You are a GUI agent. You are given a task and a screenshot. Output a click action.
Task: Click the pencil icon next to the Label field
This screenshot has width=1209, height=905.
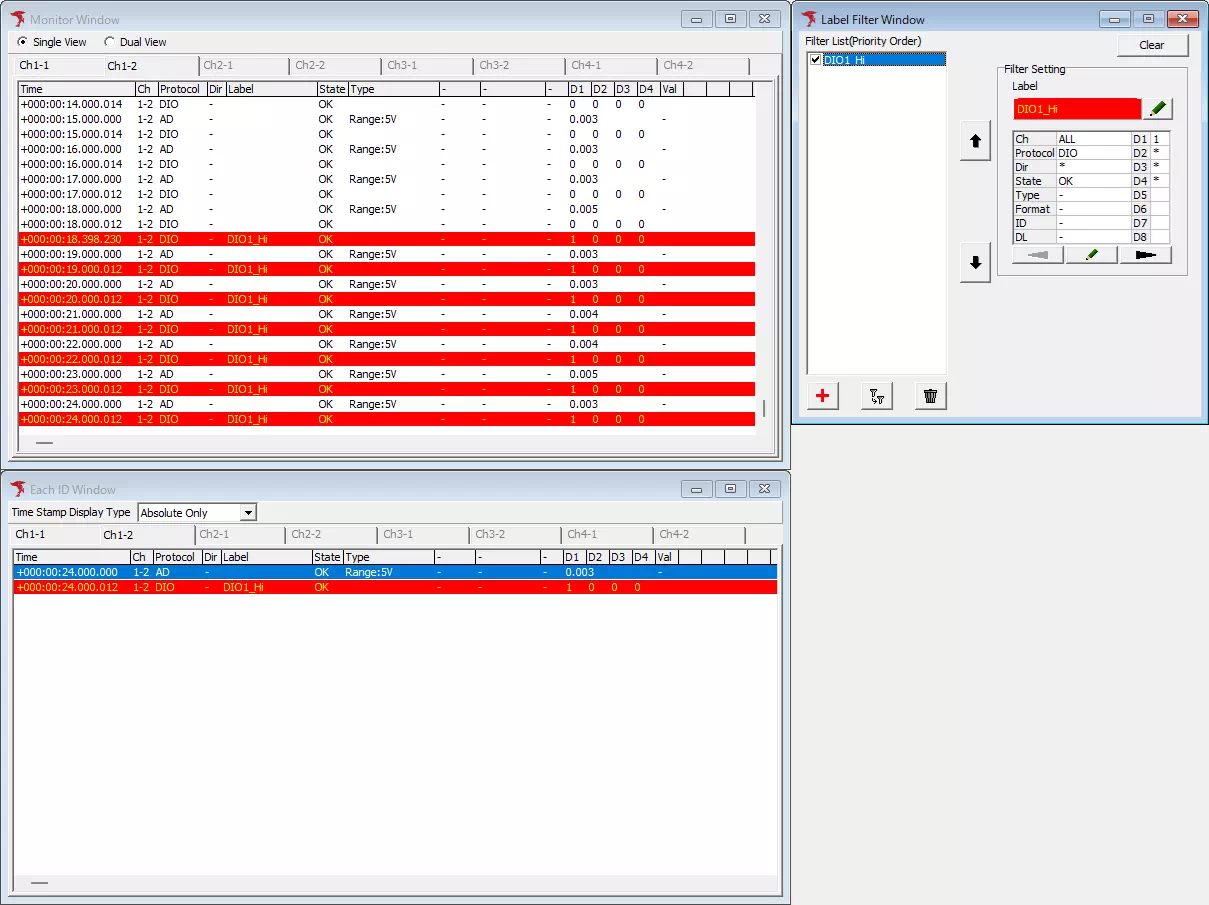tap(1157, 108)
